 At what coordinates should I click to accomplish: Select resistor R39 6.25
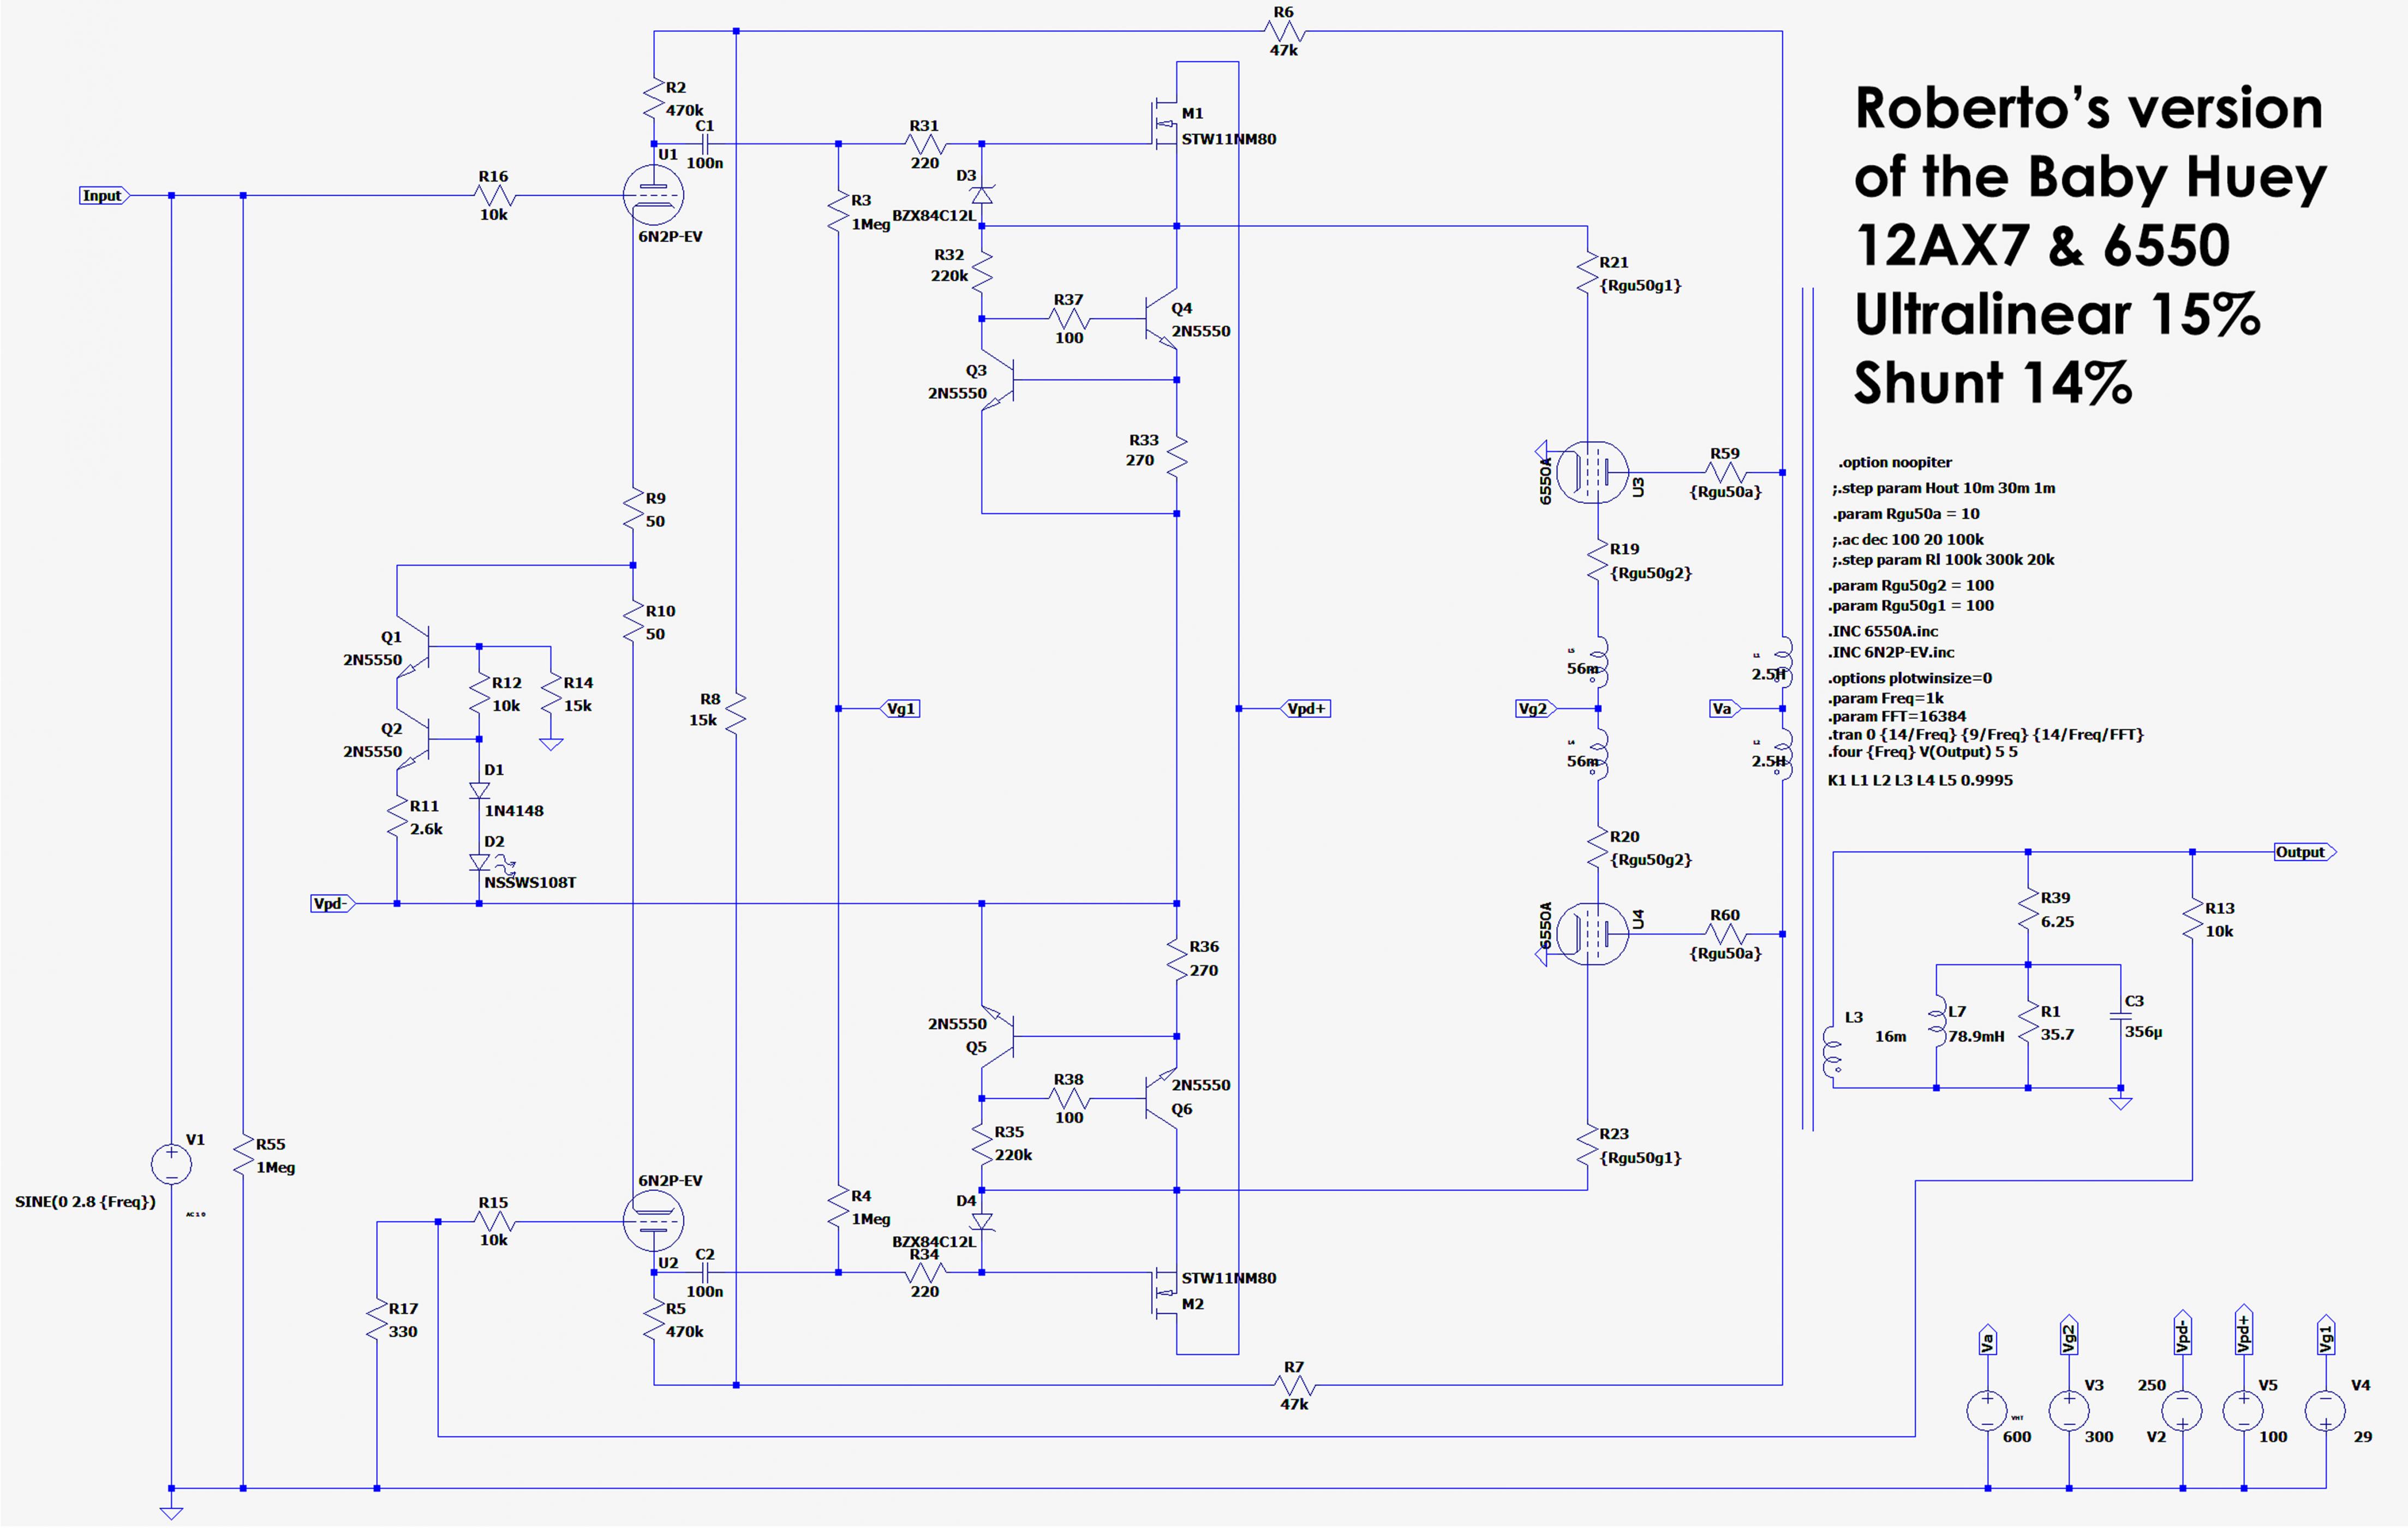(x=2028, y=908)
